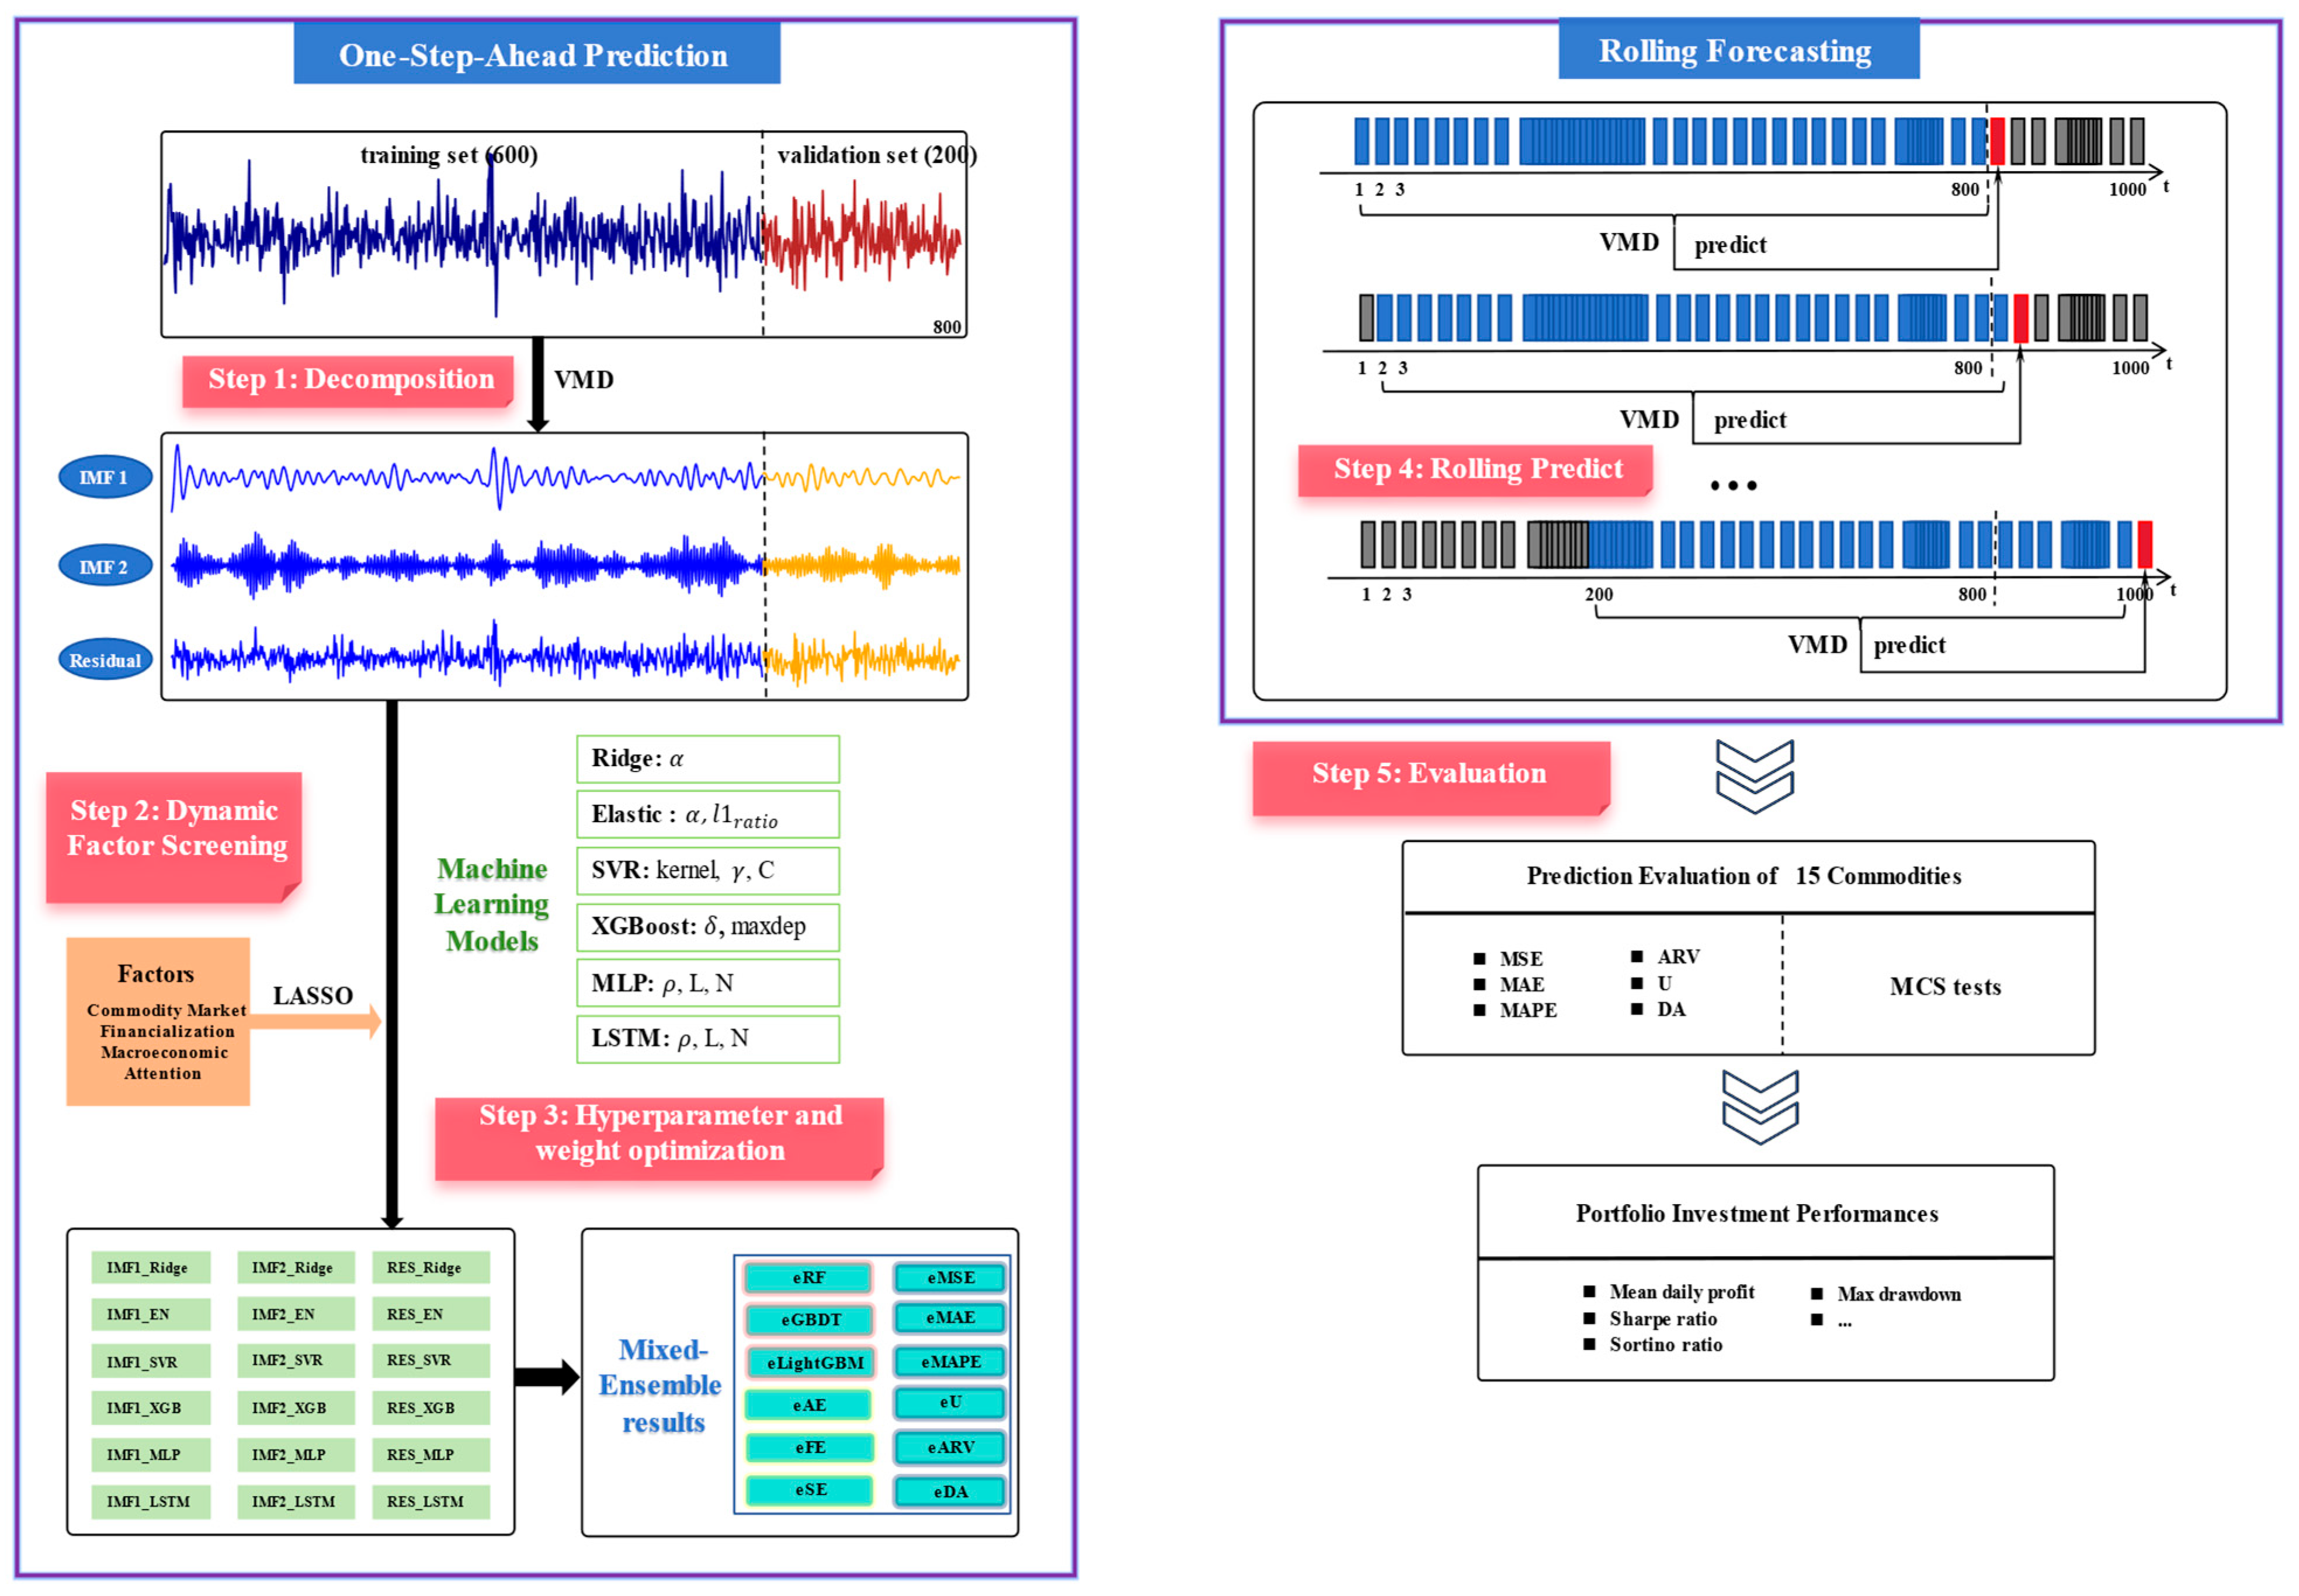The height and width of the screenshot is (1596, 2299).
Task: Click the IMF1_LSTM green box
Action: coord(150,1501)
